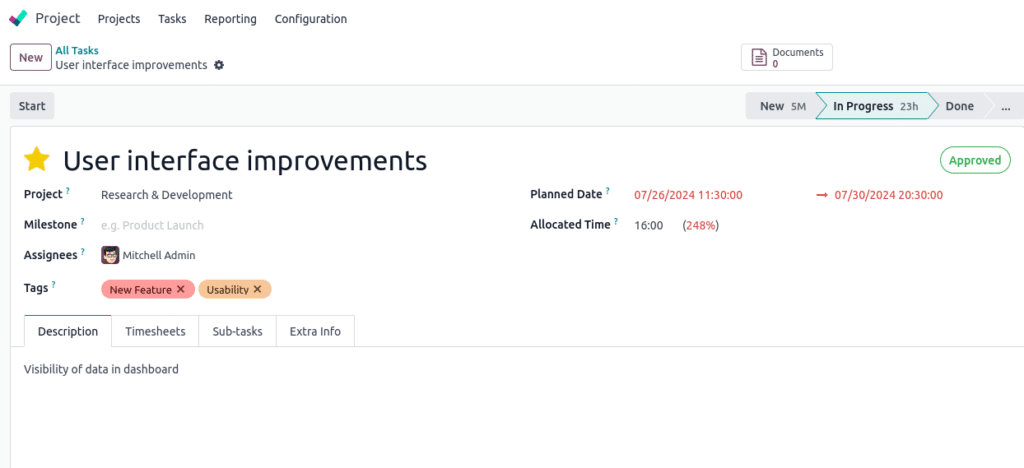Move task to Done stage

(x=959, y=106)
